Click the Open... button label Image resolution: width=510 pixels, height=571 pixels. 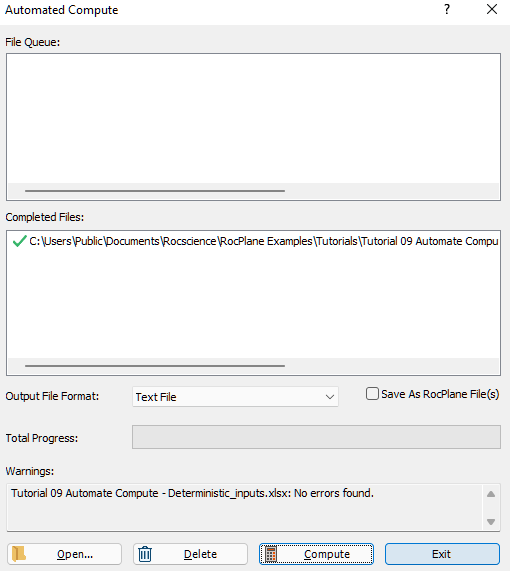pyautogui.click(x=75, y=554)
